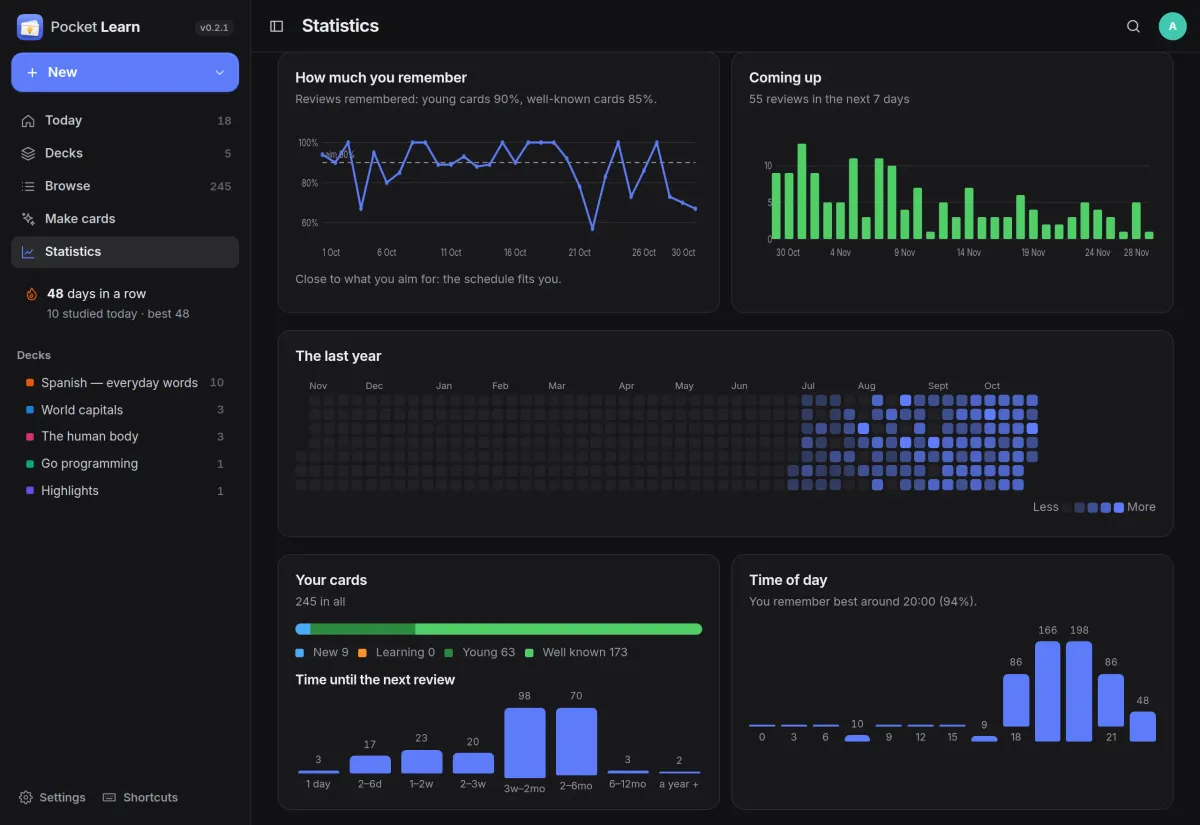Open search with the magnifier icon

click(x=1133, y=26)
